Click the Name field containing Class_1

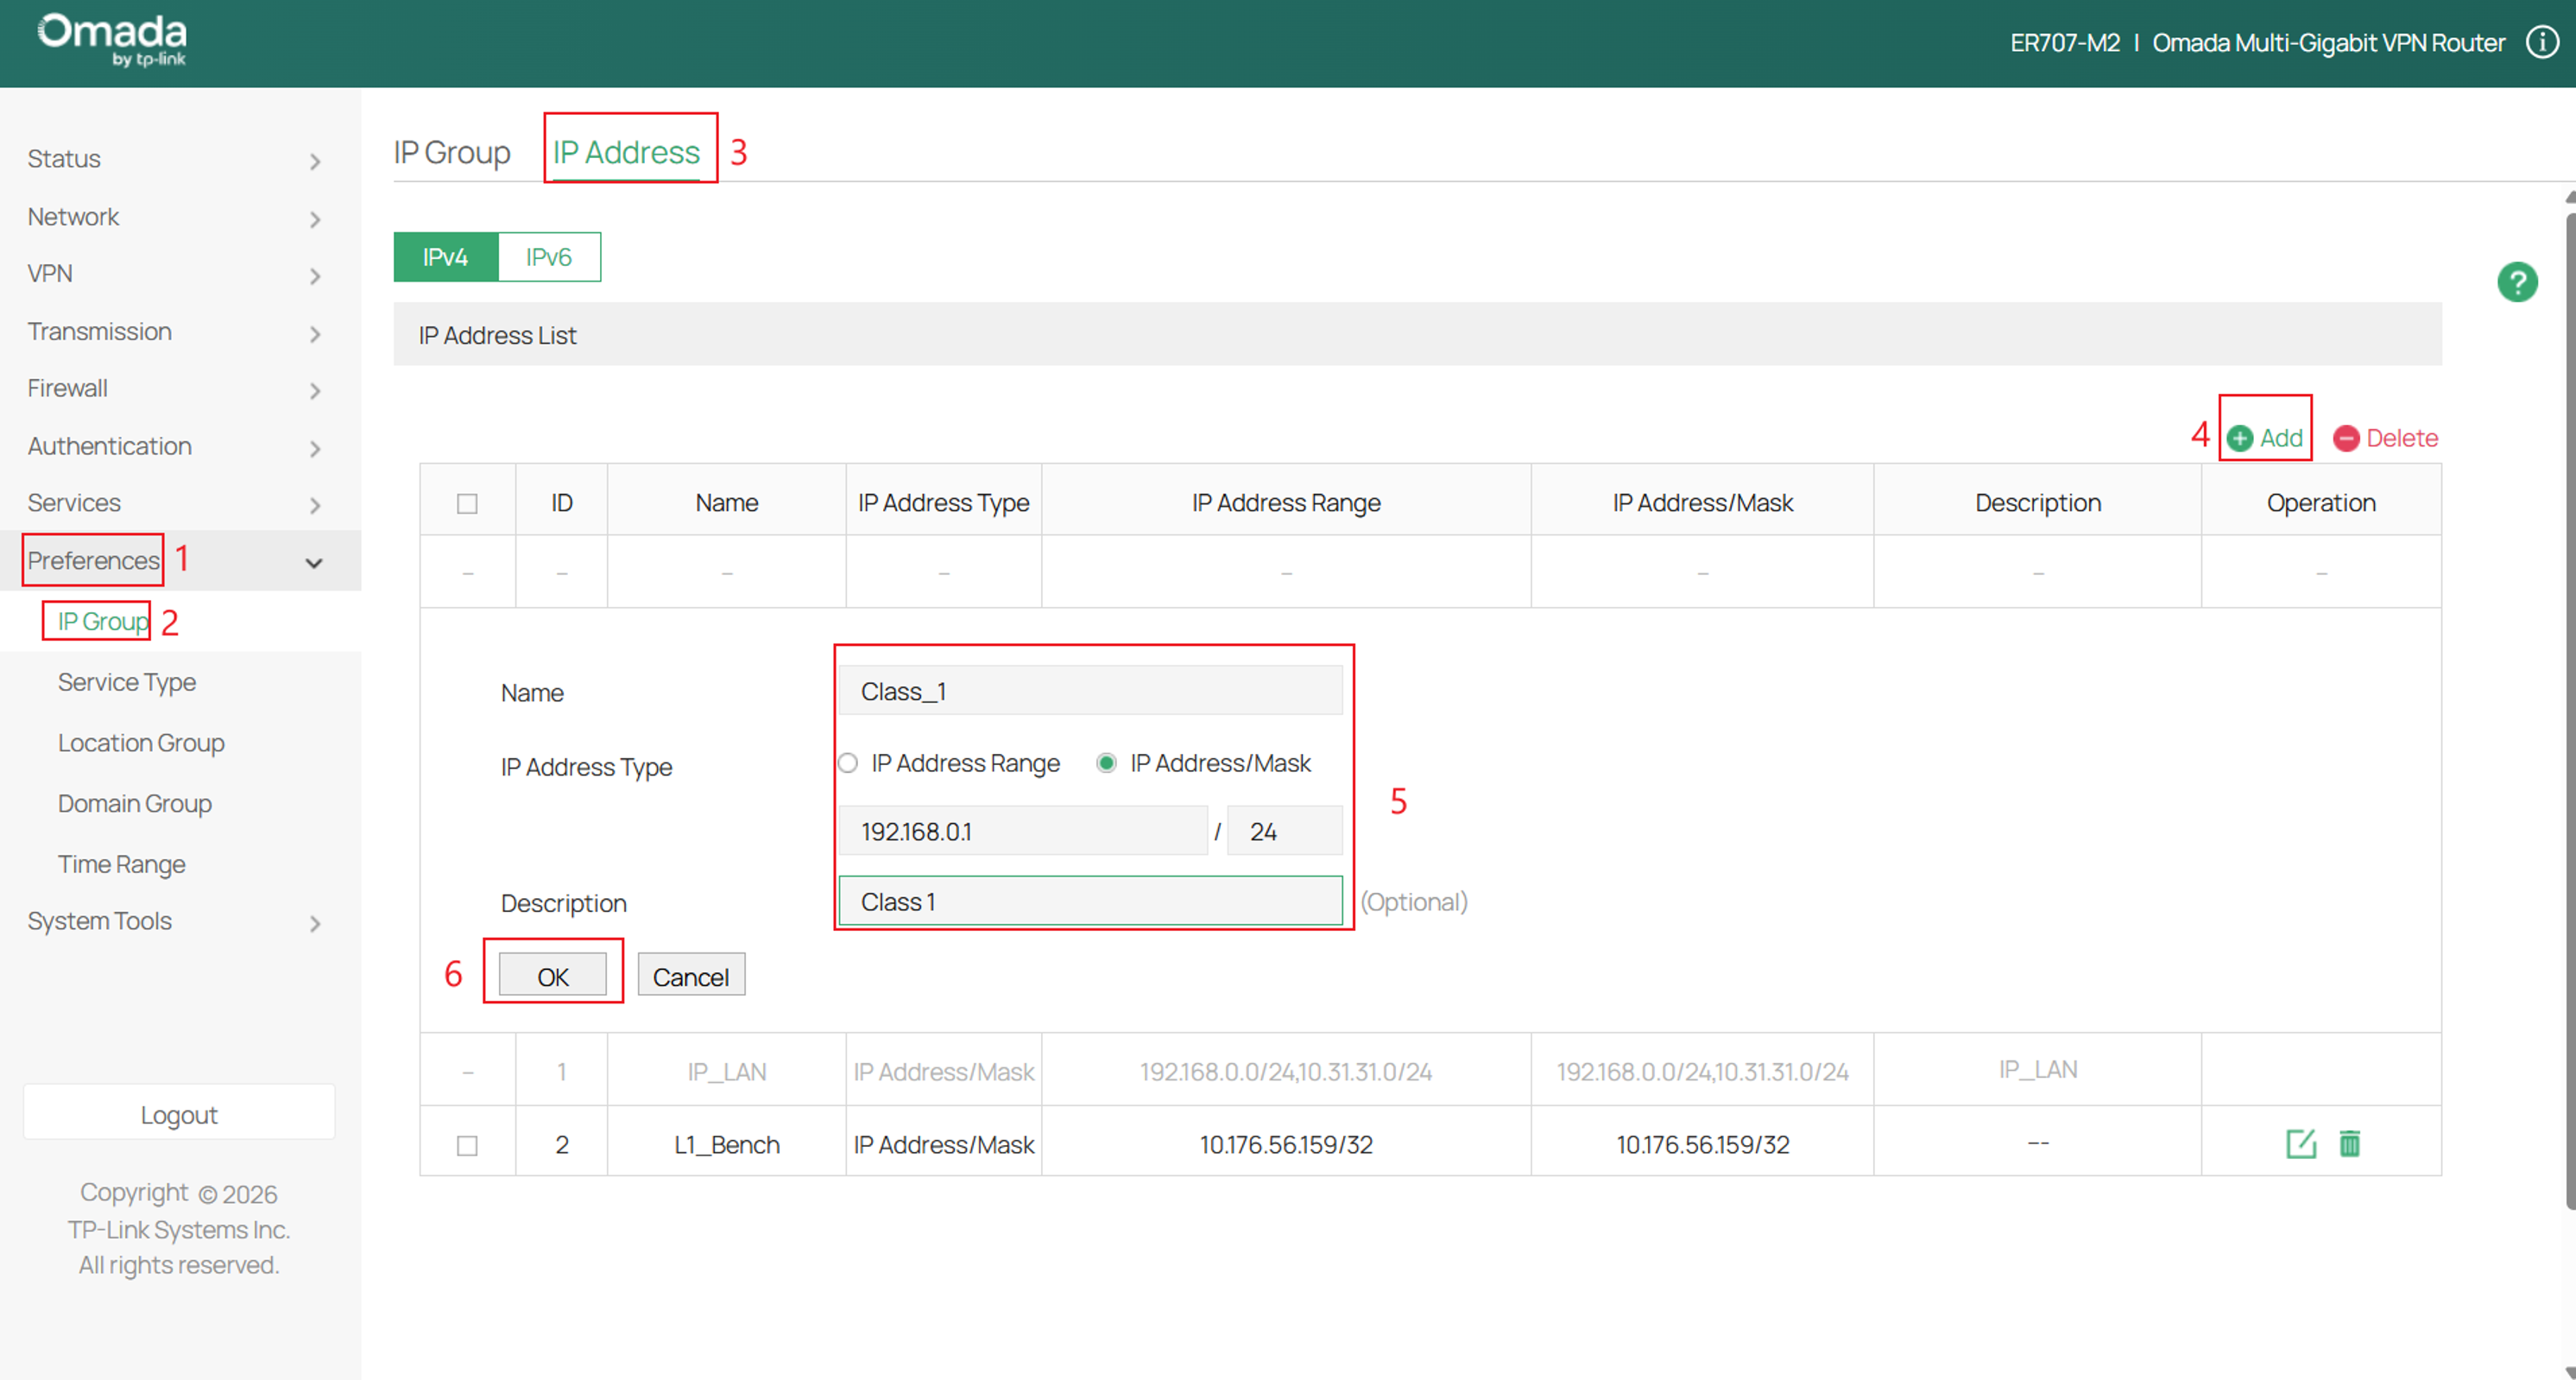(1090, 691)
